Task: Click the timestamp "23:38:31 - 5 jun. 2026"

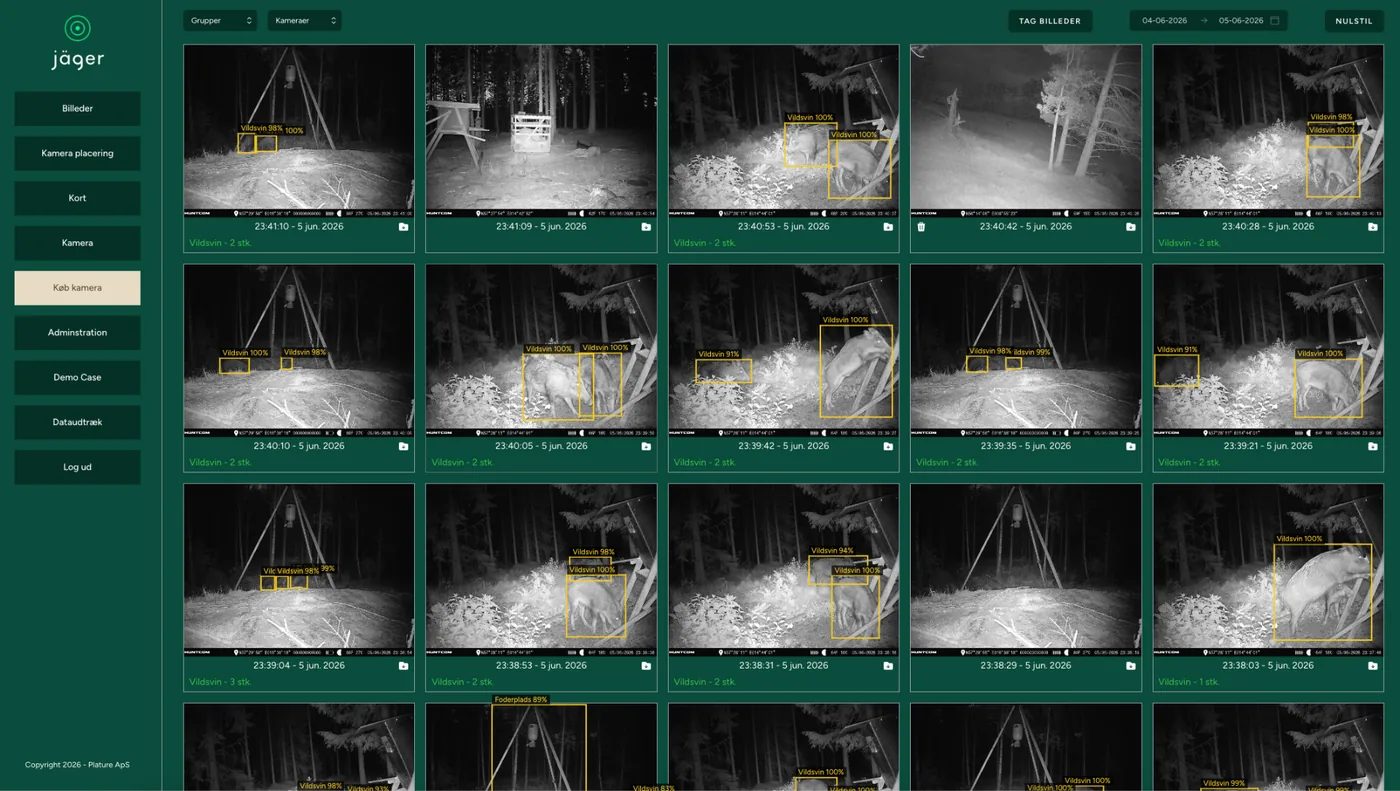Action: pos(783,666)
